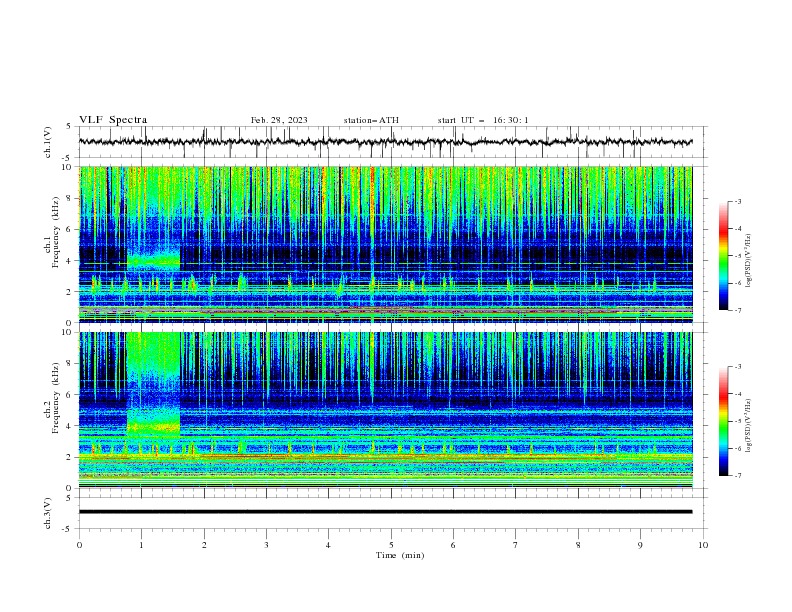The width and height of the screenshot is (792, 612).
Task: Click the "-5" tick on upper color bar
Action: pos(737,256)
